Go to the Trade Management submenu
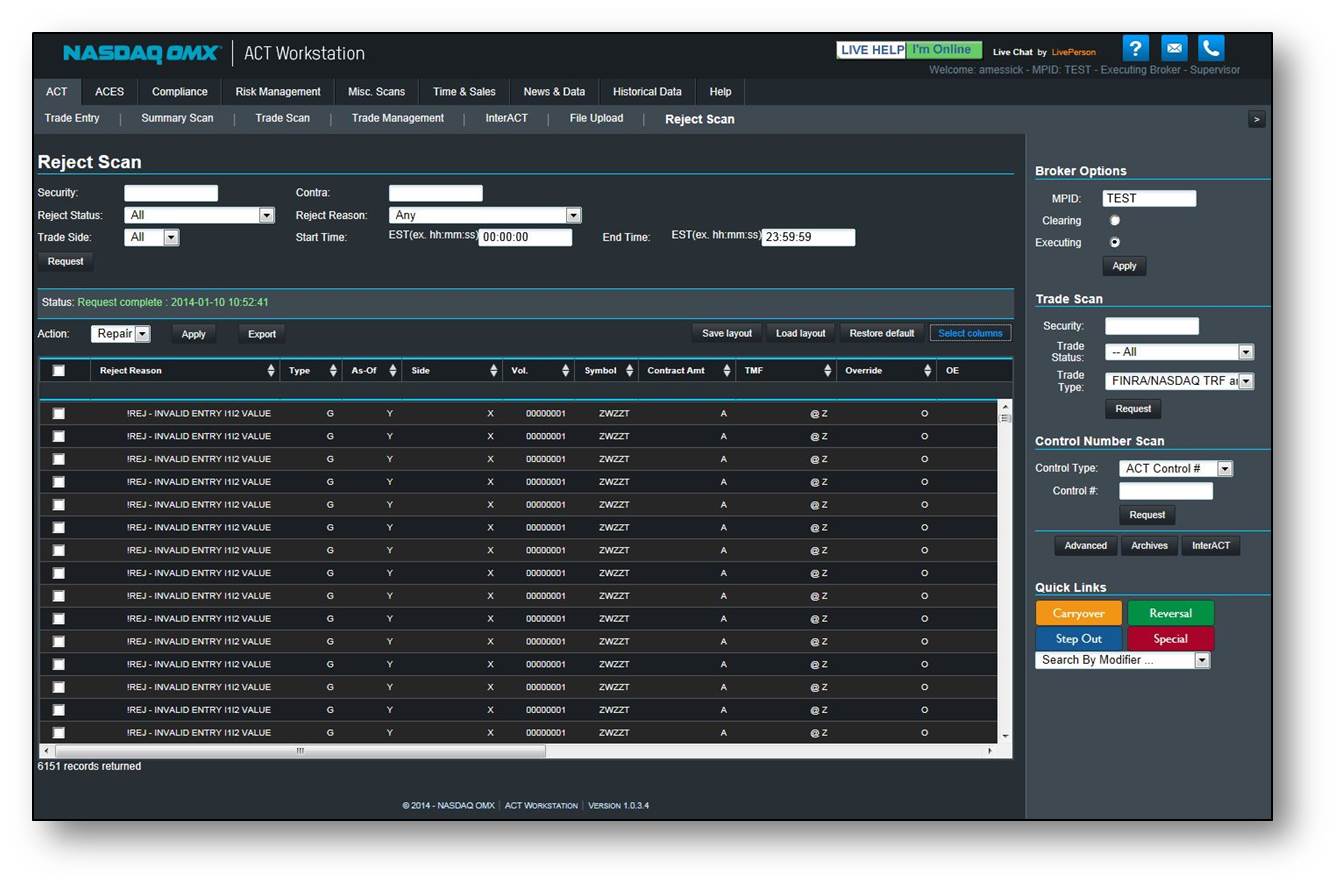Image resolution: width=1338 pixels, height=886 pixels. click(398, 118)
